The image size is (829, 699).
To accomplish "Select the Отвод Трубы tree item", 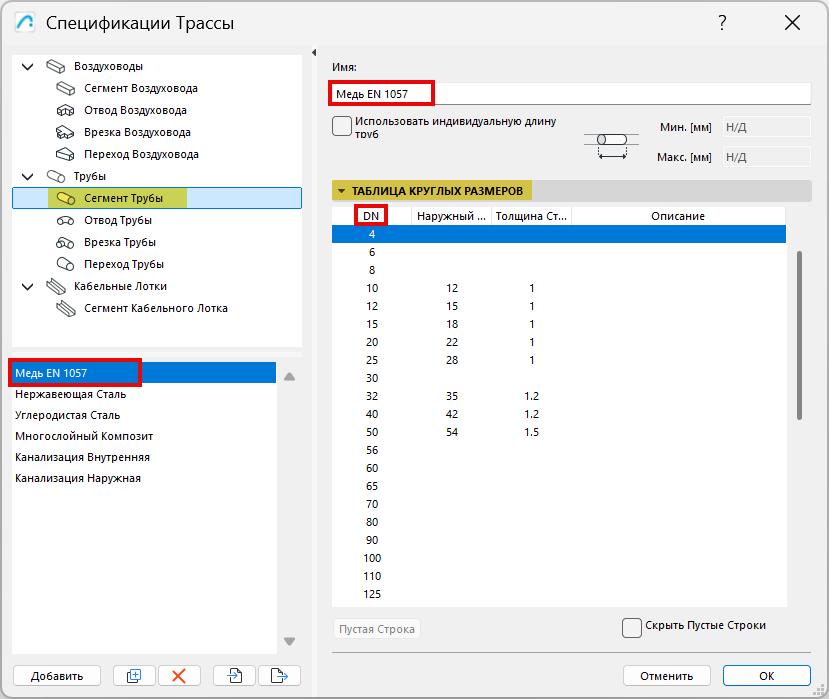I will (x=118, y=220).
